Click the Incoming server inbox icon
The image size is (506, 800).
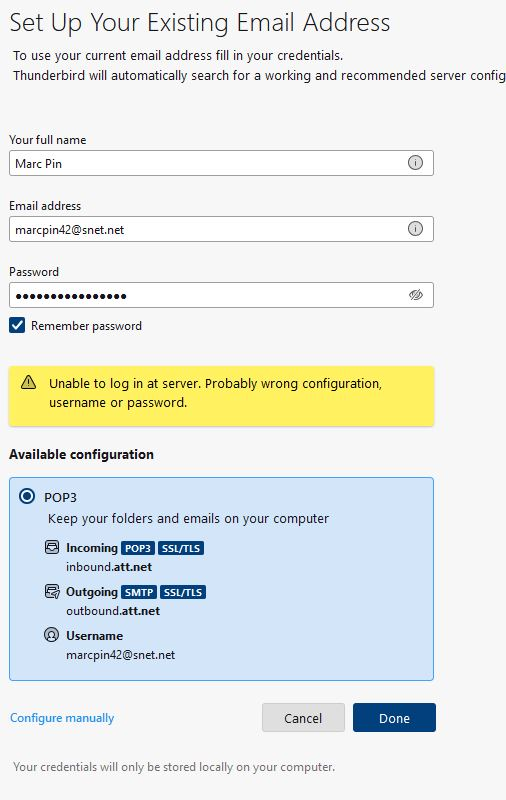(52, 547)
